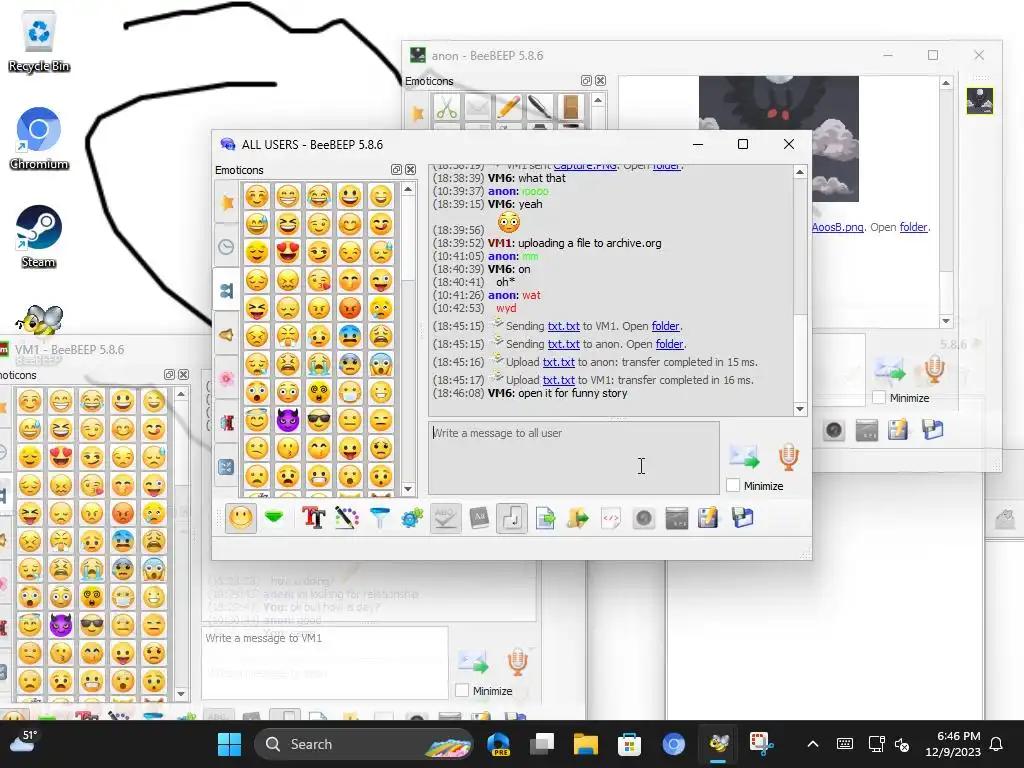This screenshot has height=768, width=1024.
Task: Close the Emoticons panel in ALL USERS window
Action: [411, 170]
